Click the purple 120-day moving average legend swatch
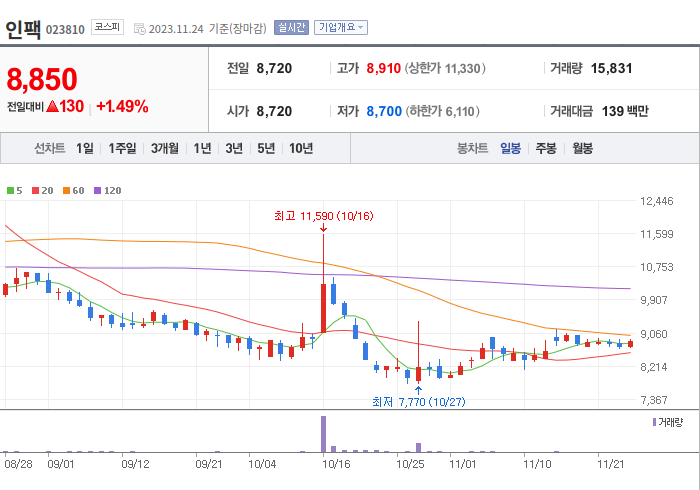700x490 pixels. (97, 191)
